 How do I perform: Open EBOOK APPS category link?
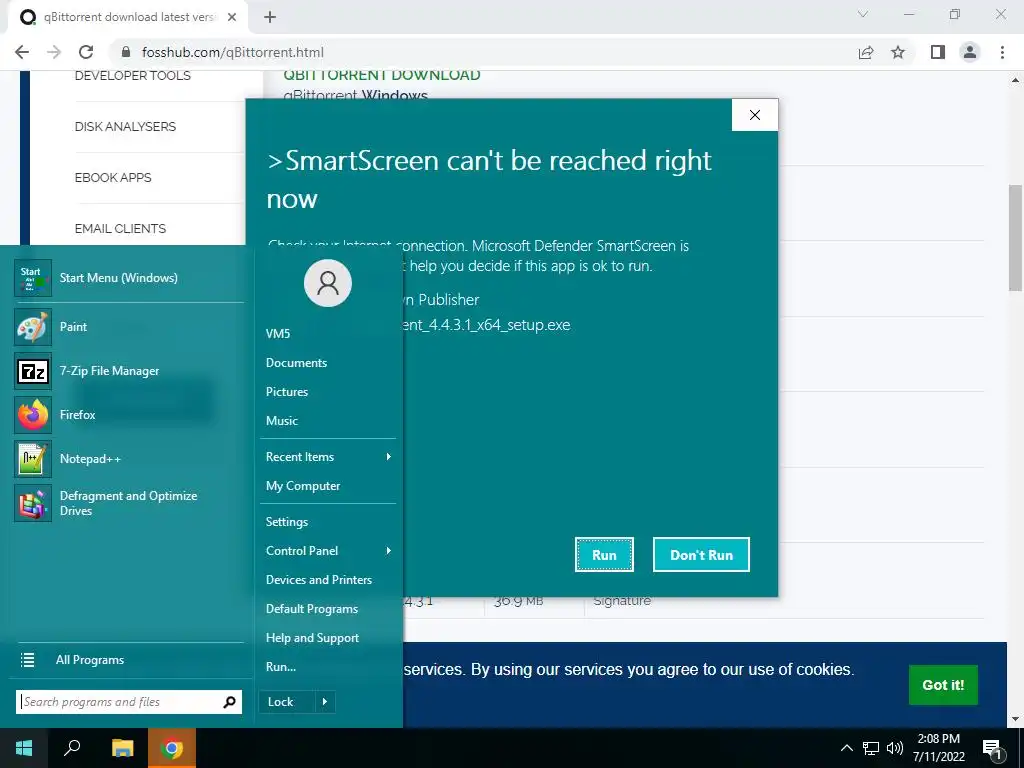coord(113,178)
